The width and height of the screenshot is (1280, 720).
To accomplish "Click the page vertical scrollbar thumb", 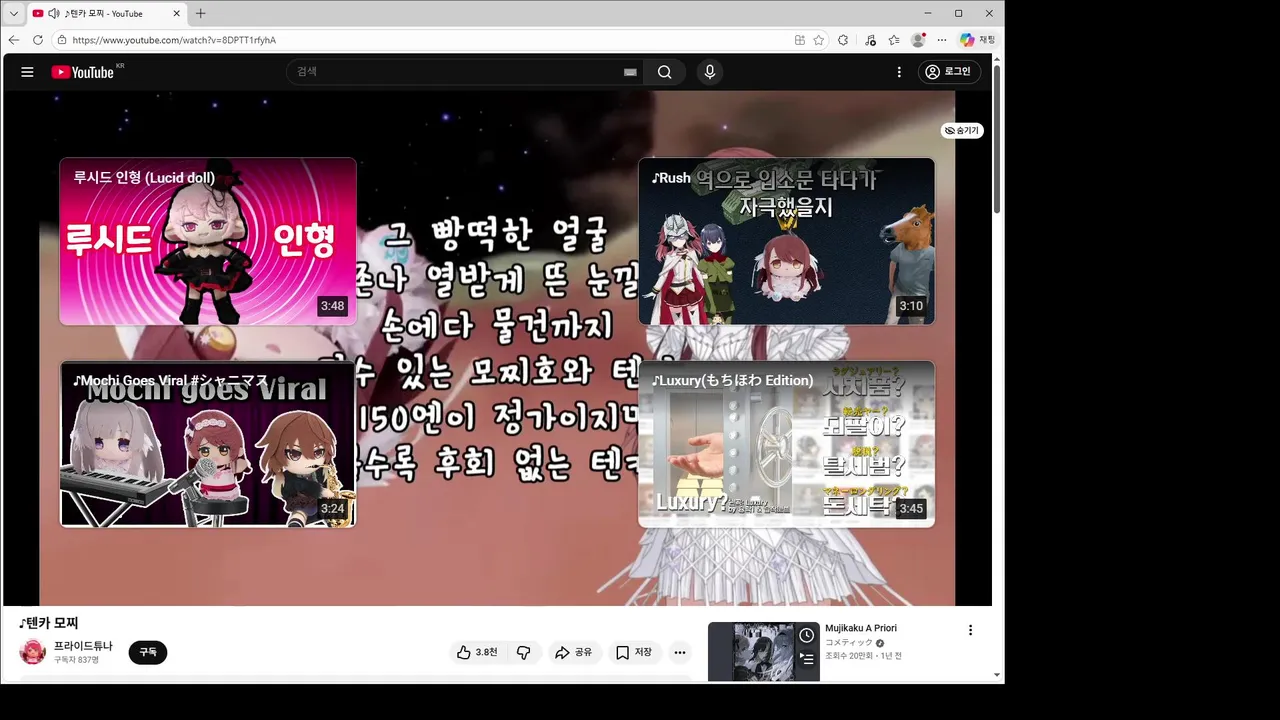I will click(997, 139).
